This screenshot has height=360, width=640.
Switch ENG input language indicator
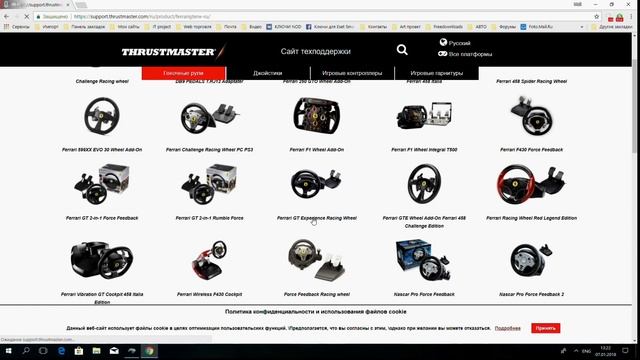click(x=587, y=351)
